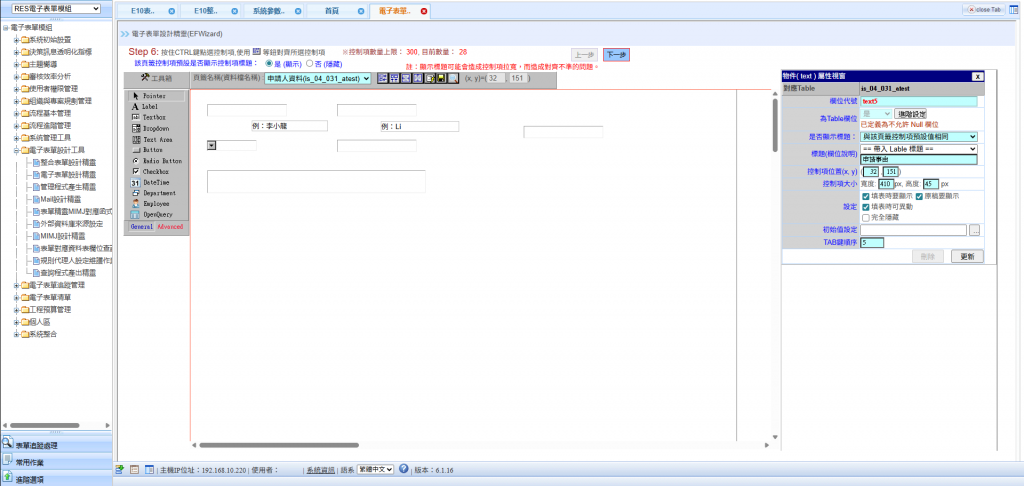The image size is (1024, 486).
Task: Click the layout toggle icon at top right
Action: (1014, 10)
